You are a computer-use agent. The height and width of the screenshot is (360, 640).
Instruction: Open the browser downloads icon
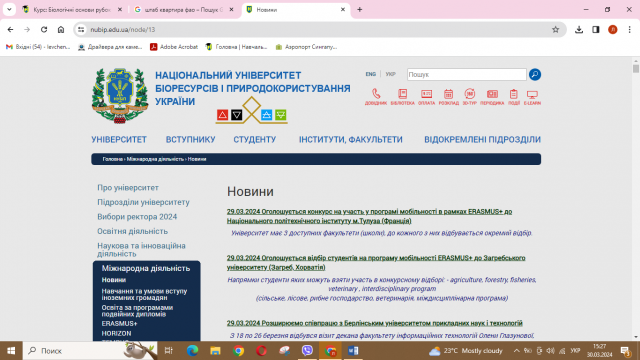[x=579, y=29]
